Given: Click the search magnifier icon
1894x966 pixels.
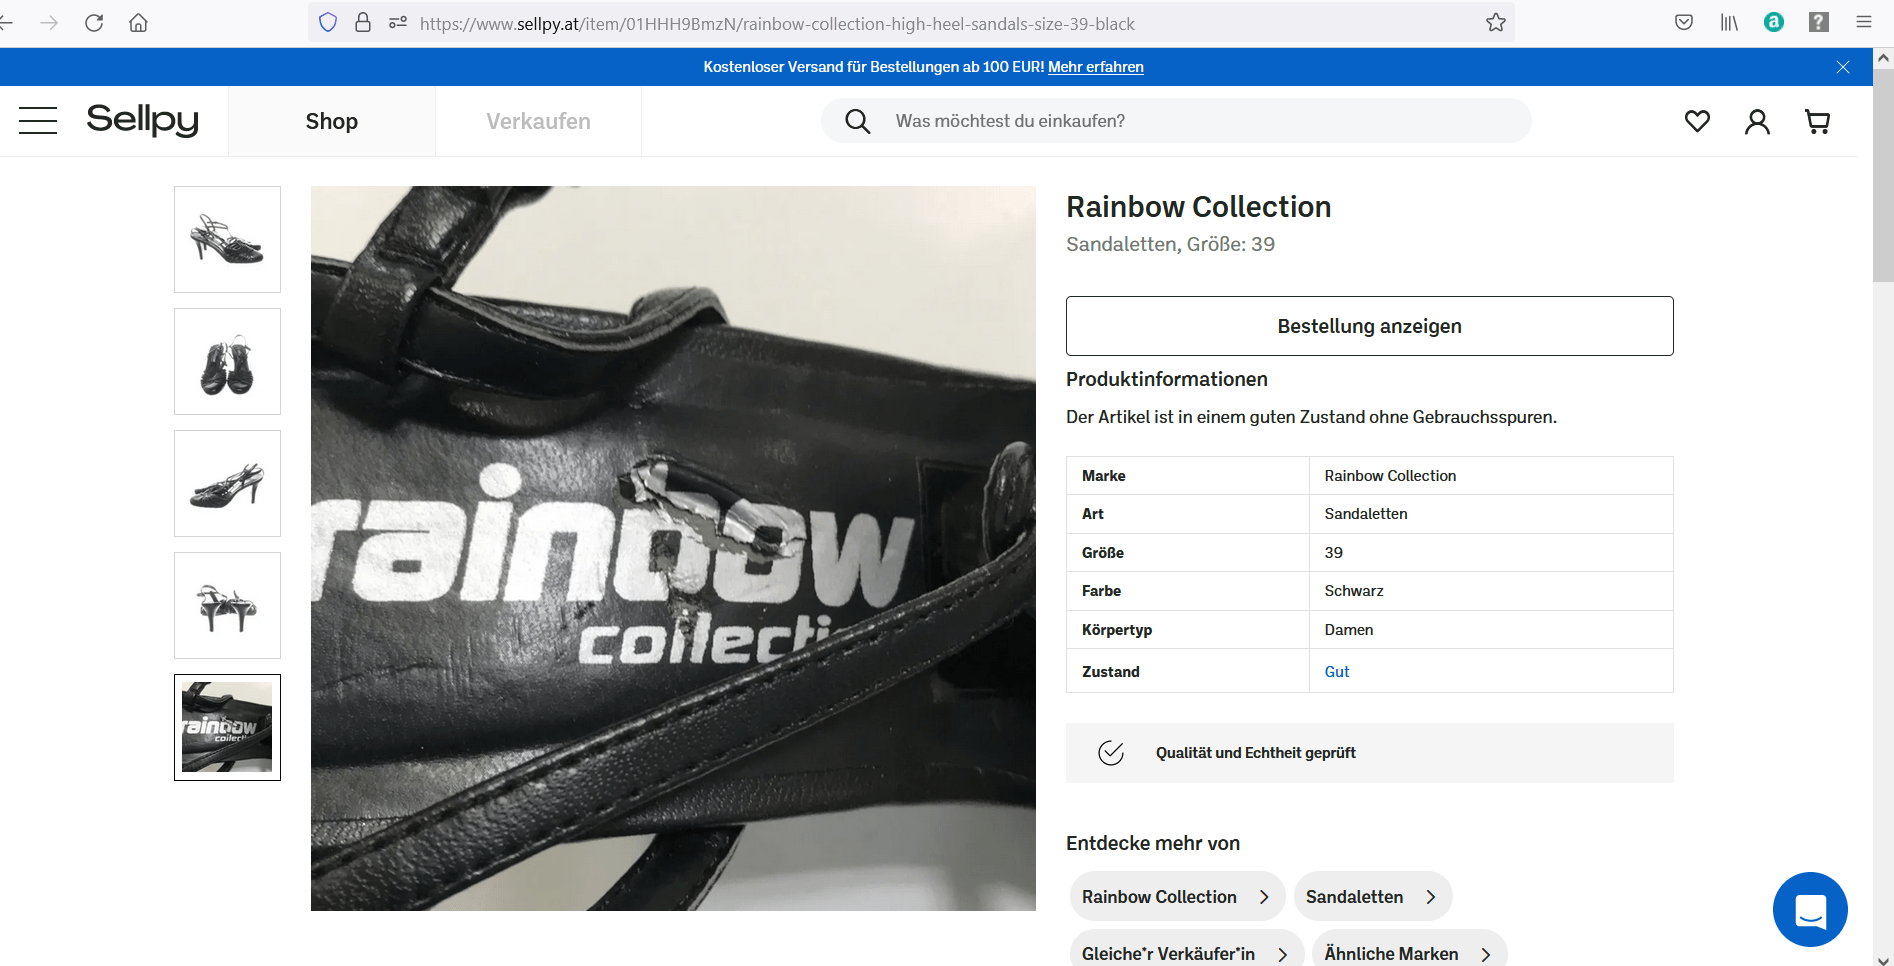Looking at the screenshot, I should (x=857, y=121).
